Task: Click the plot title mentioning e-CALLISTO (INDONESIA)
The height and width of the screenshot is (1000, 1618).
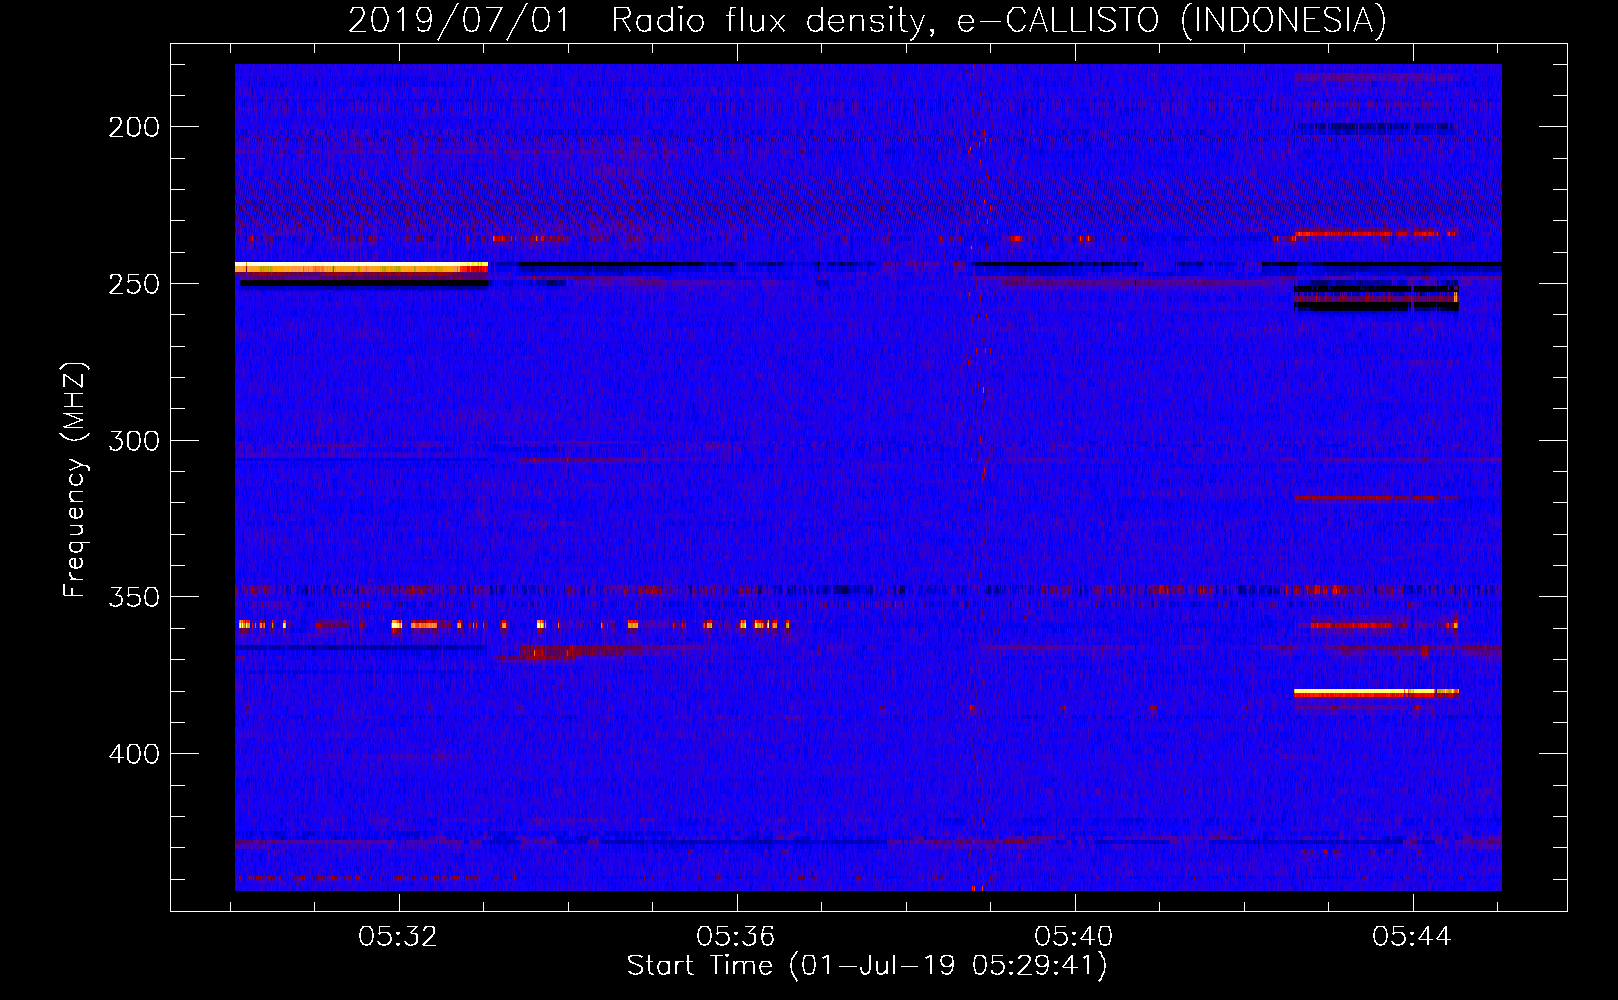Action: 867,20
